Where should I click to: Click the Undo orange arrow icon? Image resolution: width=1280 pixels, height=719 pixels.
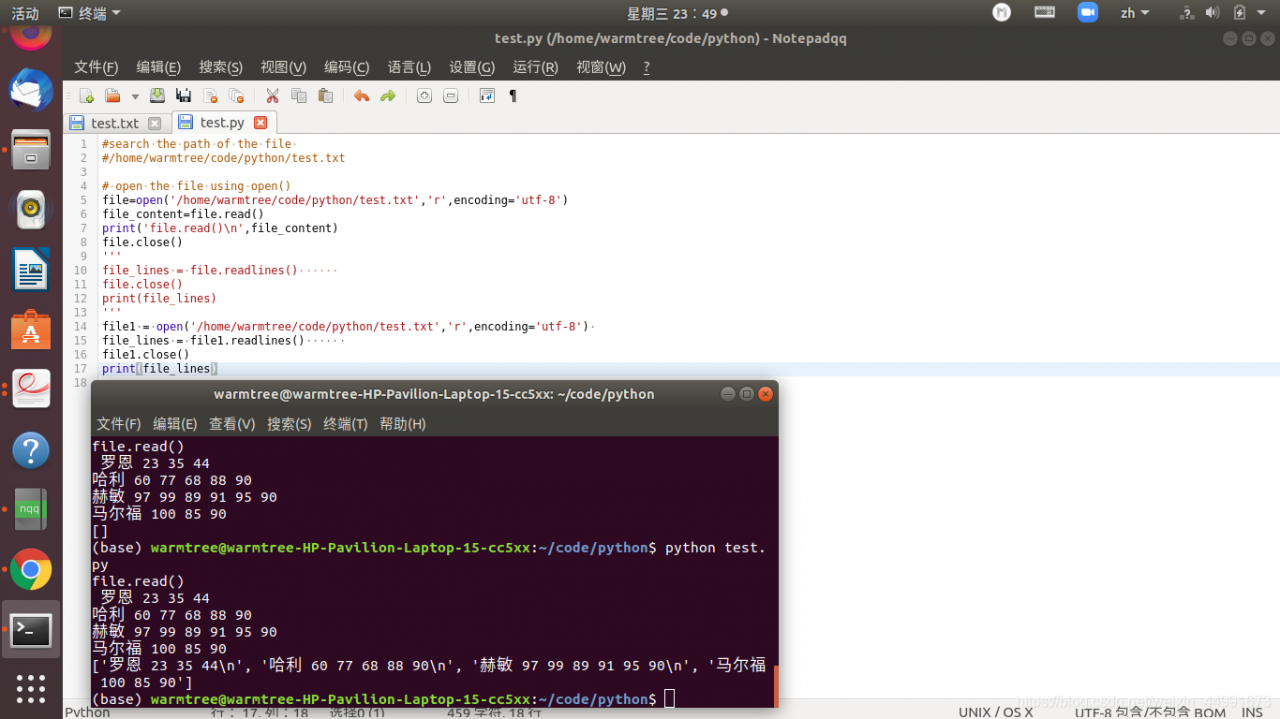coord(361,96)
